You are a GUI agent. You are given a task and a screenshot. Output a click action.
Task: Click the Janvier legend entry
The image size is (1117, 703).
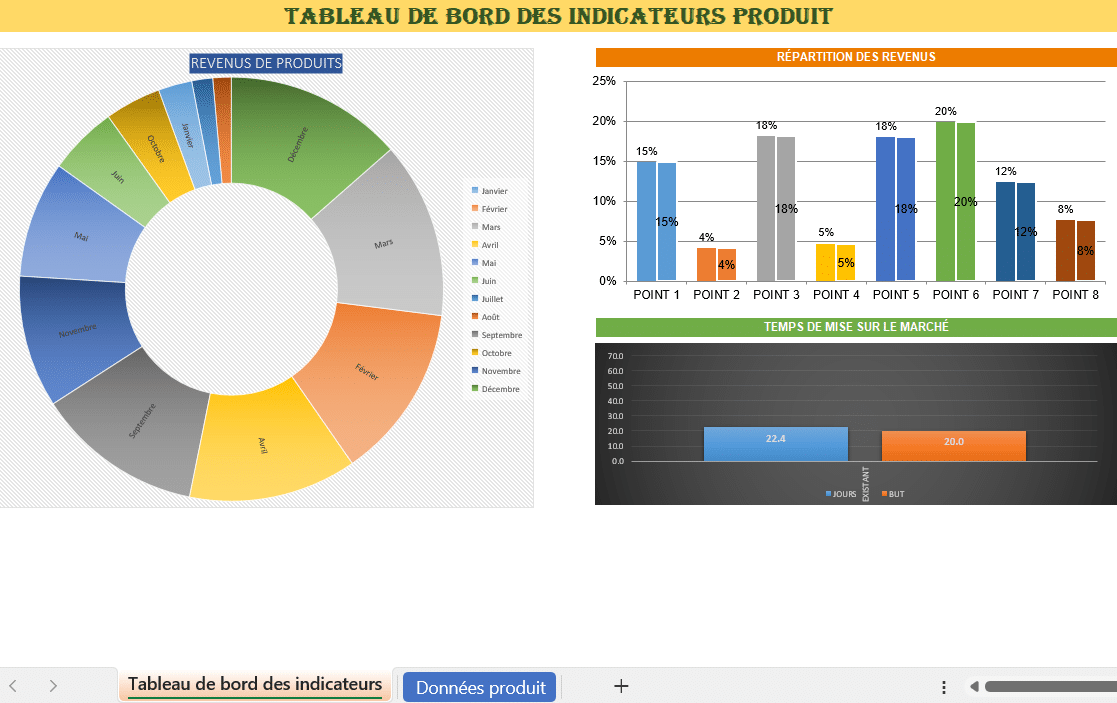click(x=494, y=190)
